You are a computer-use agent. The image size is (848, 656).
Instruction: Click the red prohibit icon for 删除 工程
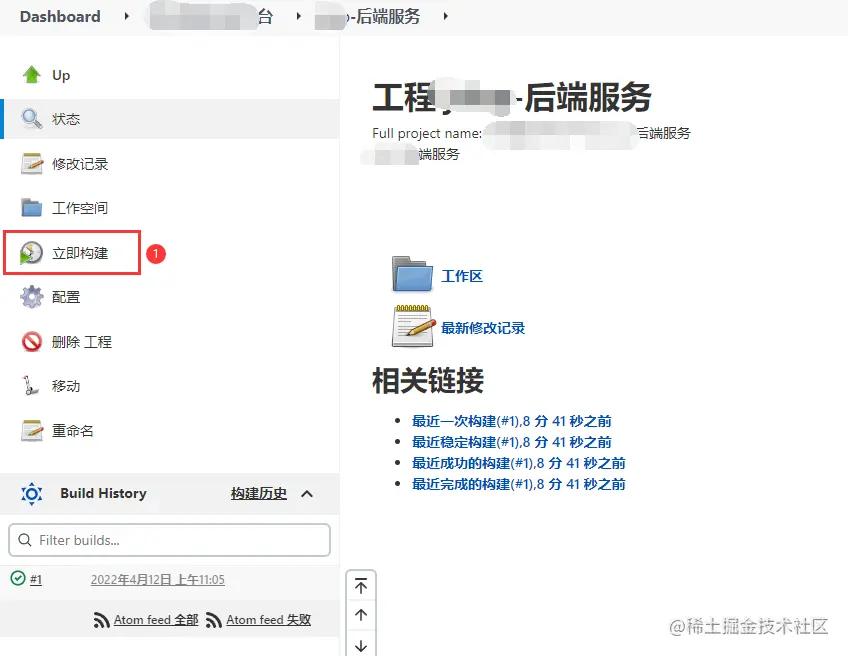point(31,342)
